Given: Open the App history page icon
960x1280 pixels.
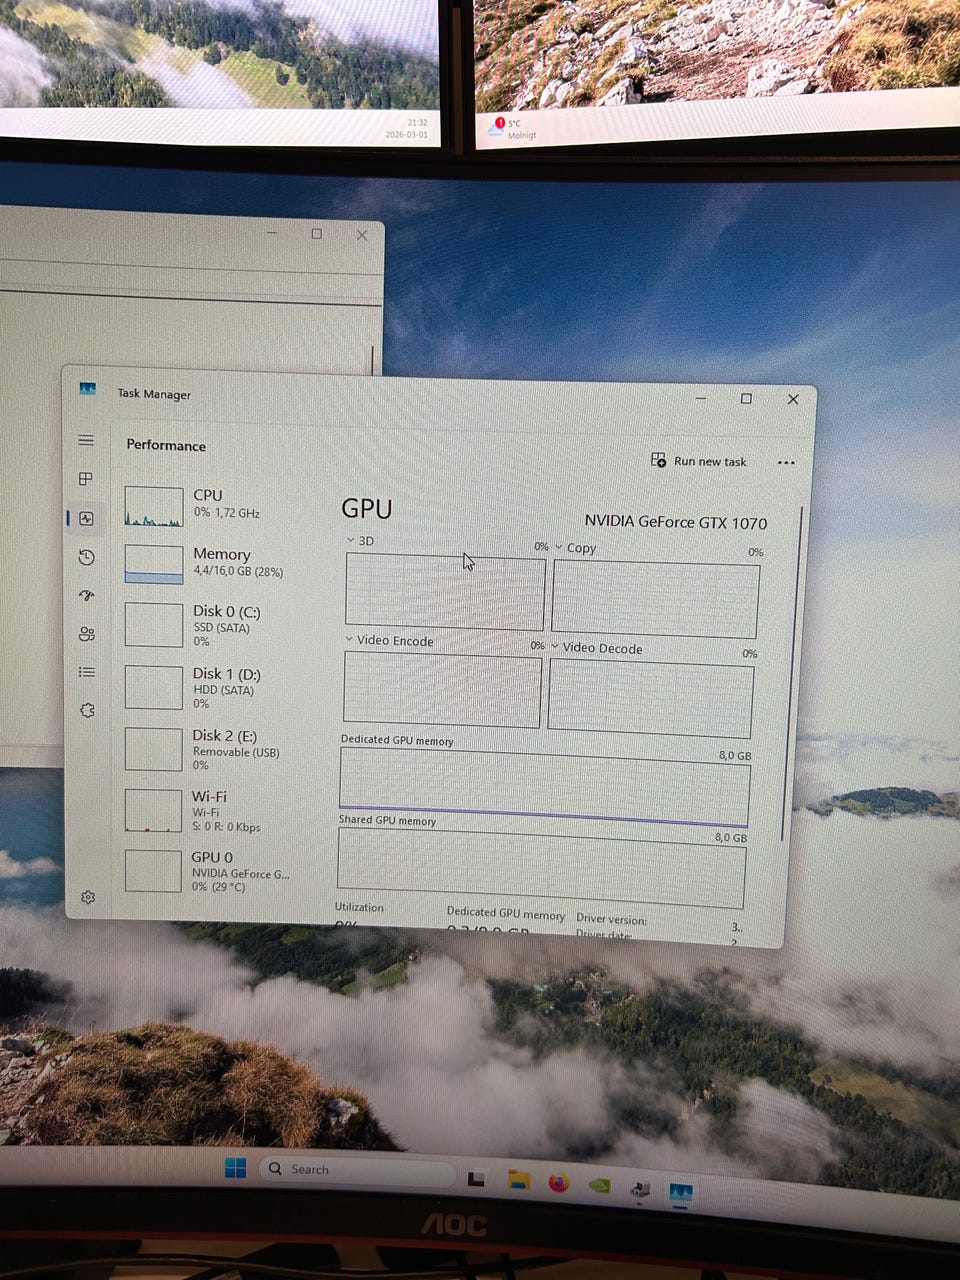Looking at the screenshot, I should tap(86, 557).
